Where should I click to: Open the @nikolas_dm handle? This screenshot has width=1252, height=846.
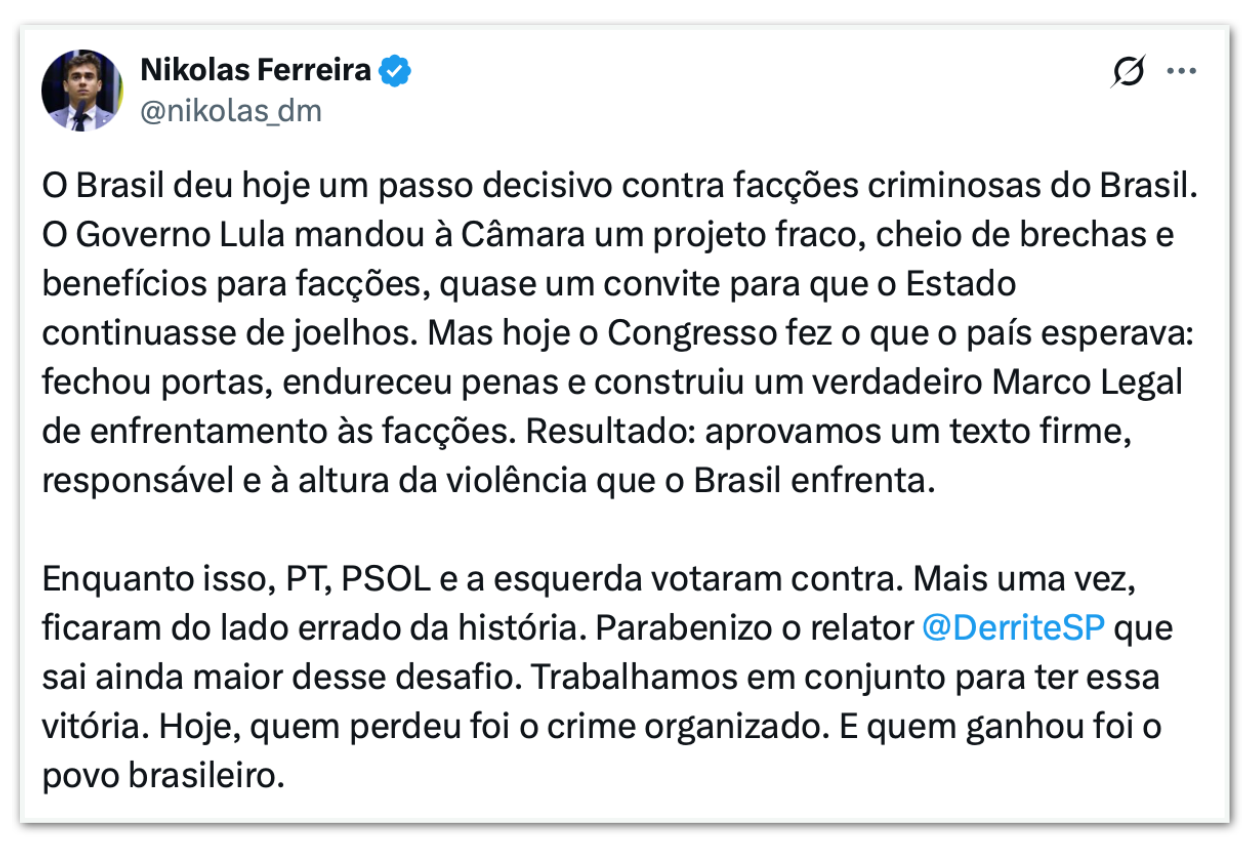coord(231,111)
